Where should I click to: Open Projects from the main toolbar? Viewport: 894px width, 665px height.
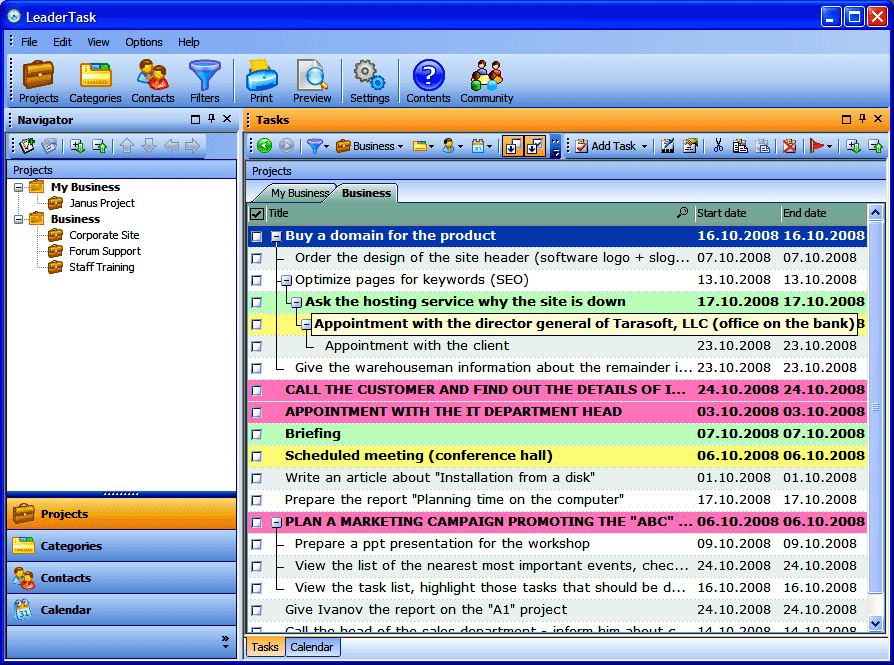[38, 82]
